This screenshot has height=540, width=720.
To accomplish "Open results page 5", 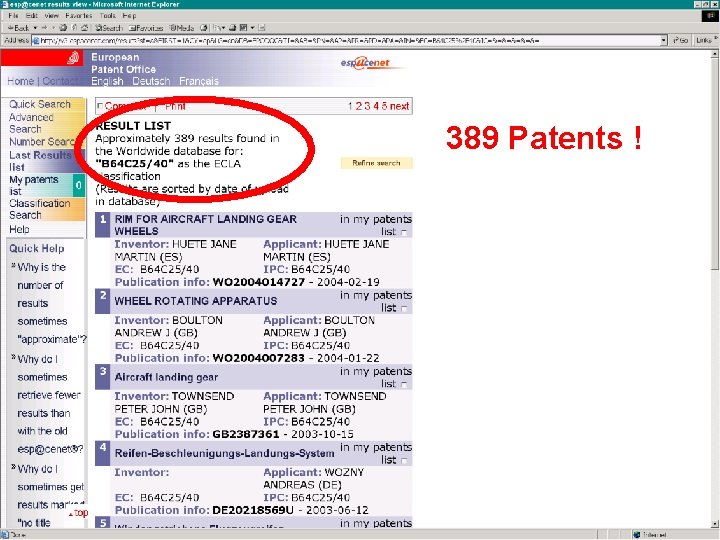I will click(384, 107).
